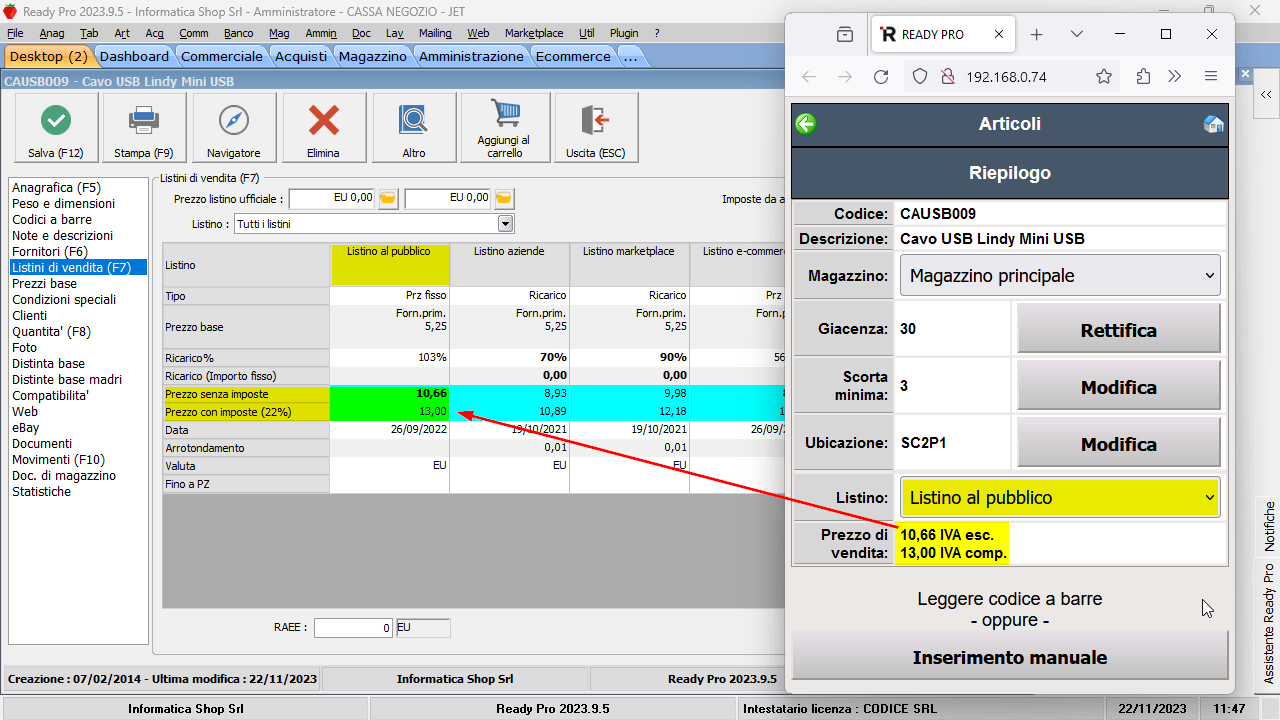The image size is (1280, 720).
Task: Collapse the side panel with double chevron
Action: [1265, 94]
